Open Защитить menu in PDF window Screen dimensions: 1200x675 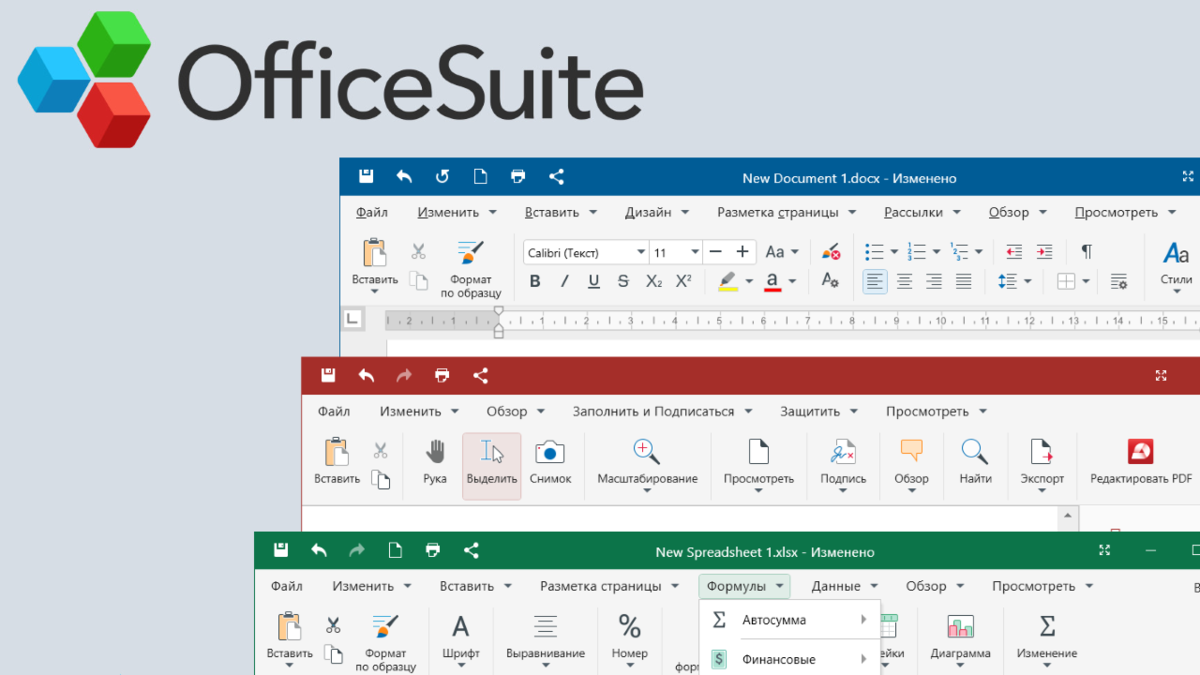pos(818,411)
